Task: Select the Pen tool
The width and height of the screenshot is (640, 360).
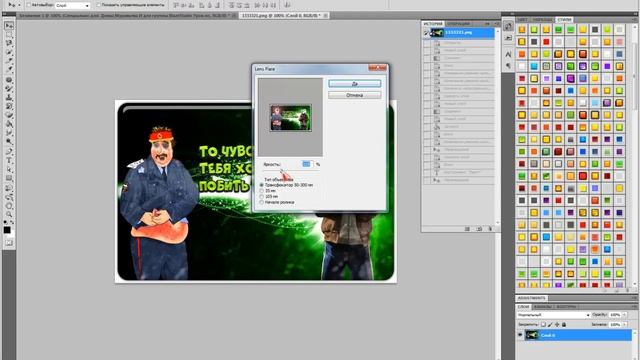Action: 9,152
